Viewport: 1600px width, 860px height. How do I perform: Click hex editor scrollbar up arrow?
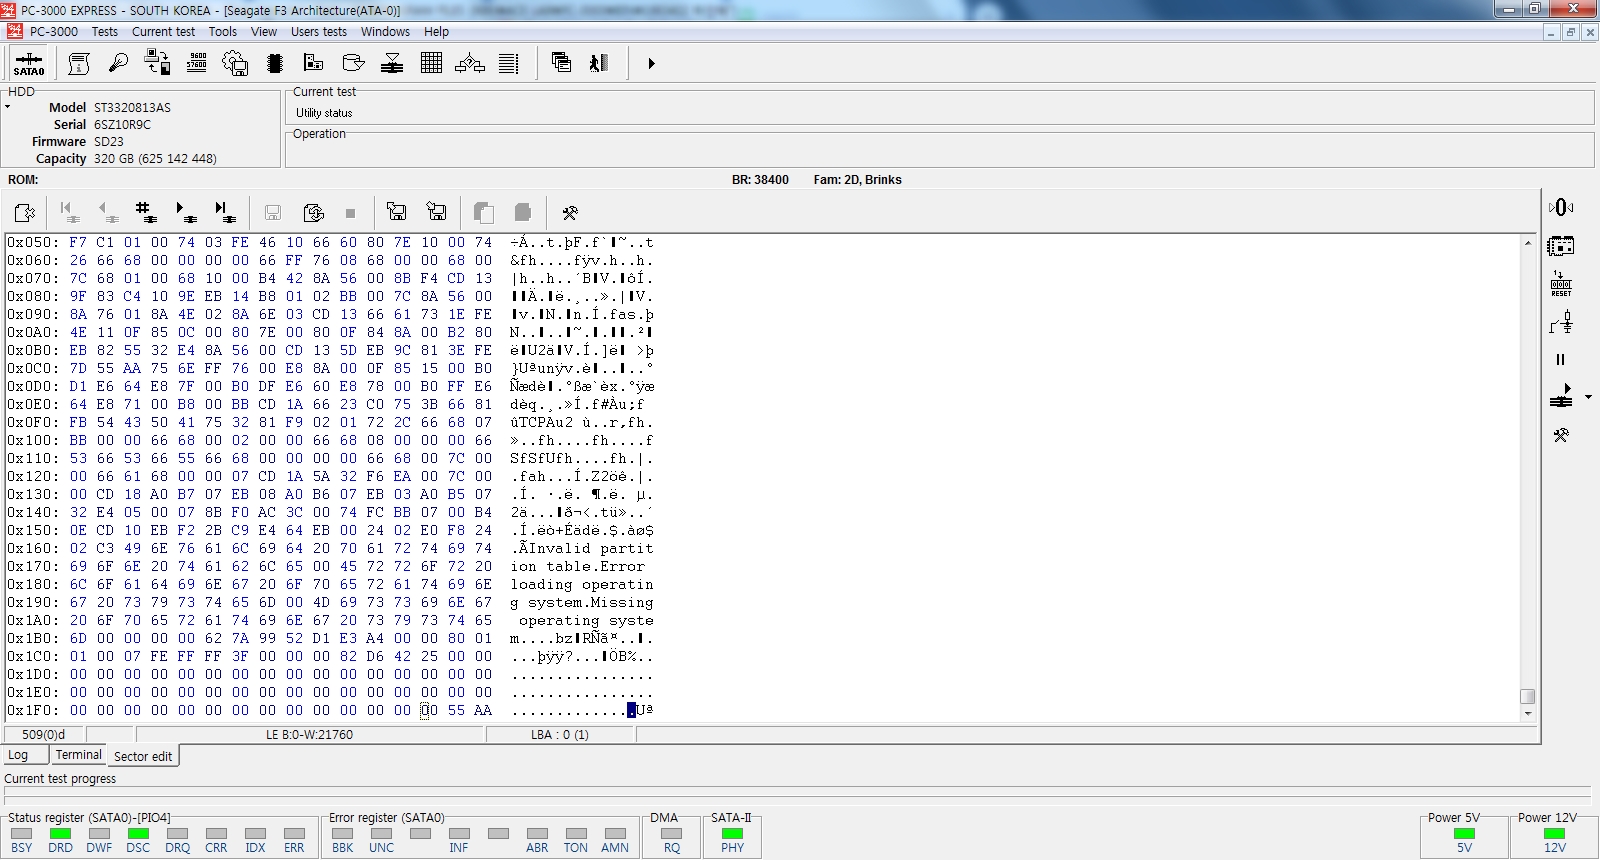coord(1527,243)
